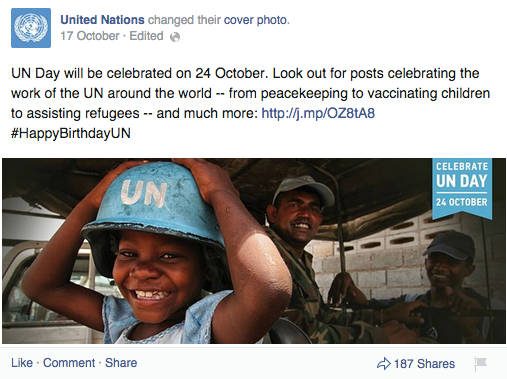Click the post text about UN Day
507x379 pixels.
pyautogui.click(x=251, y=103)
